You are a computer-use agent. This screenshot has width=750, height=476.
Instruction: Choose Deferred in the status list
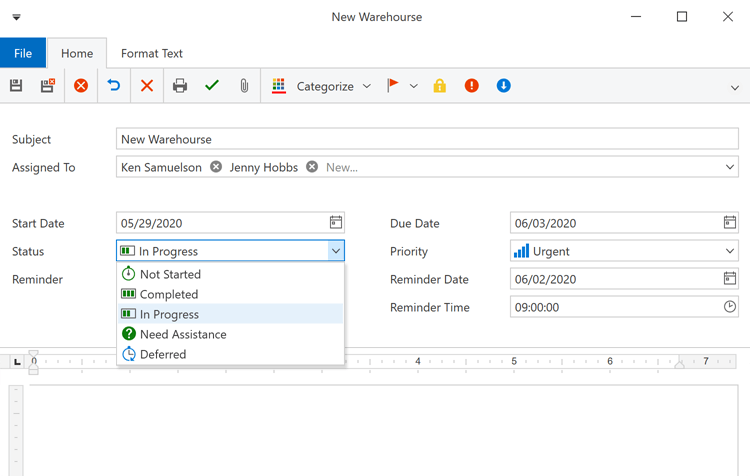coord(162,354)
